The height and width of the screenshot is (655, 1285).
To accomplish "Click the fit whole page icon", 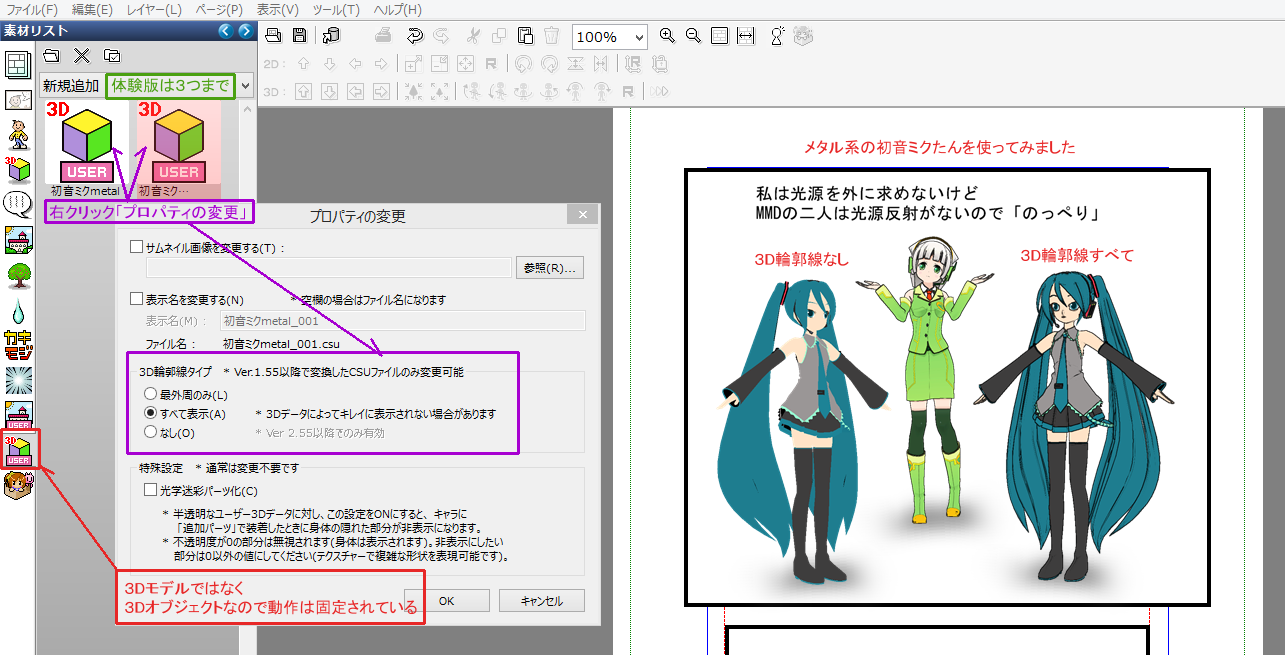I will [719, 36].
